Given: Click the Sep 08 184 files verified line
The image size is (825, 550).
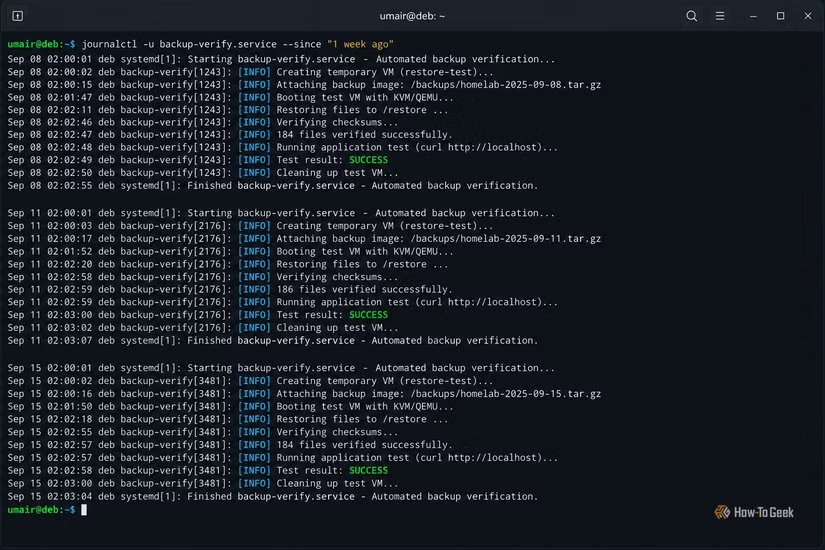Looking at the screenshot, I should pos(230,135).
